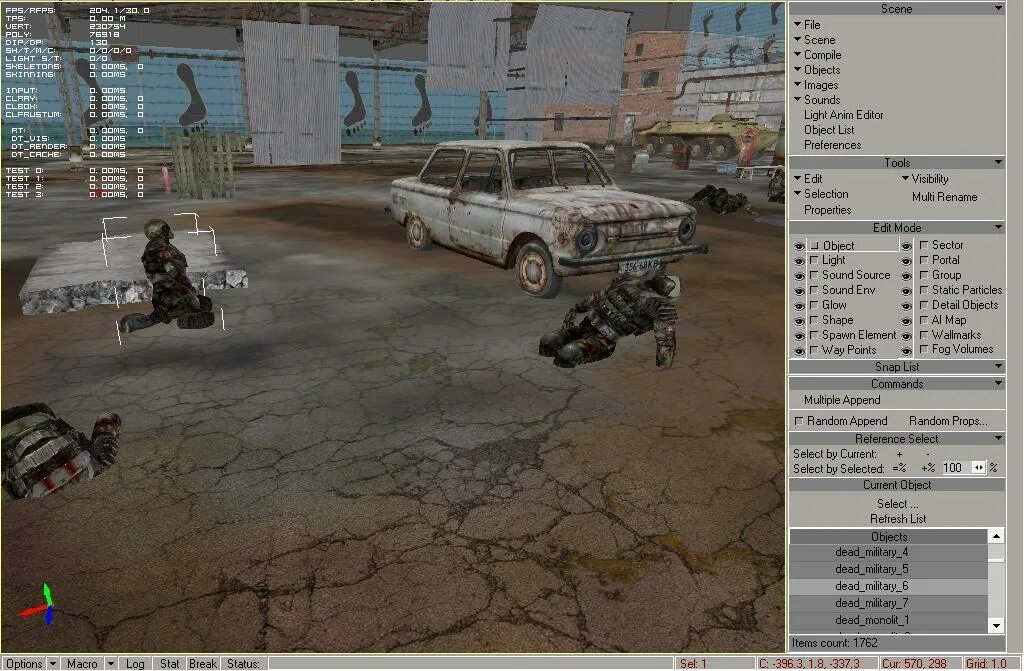Viewport: 1024px width, 671px height.
Task: Toggle the eye icon next to Light
Action: tap(799, 261)
